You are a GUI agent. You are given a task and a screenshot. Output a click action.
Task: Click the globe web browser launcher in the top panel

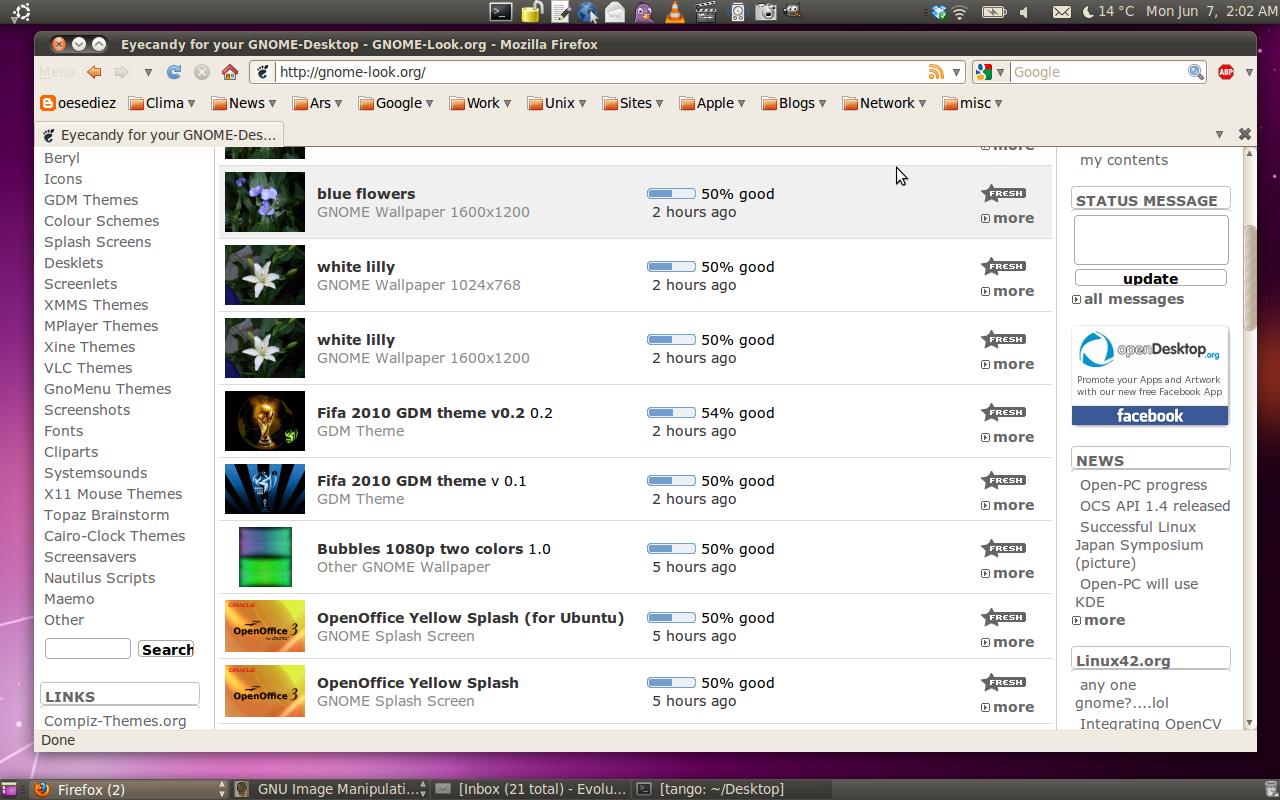tap(588, 12)
